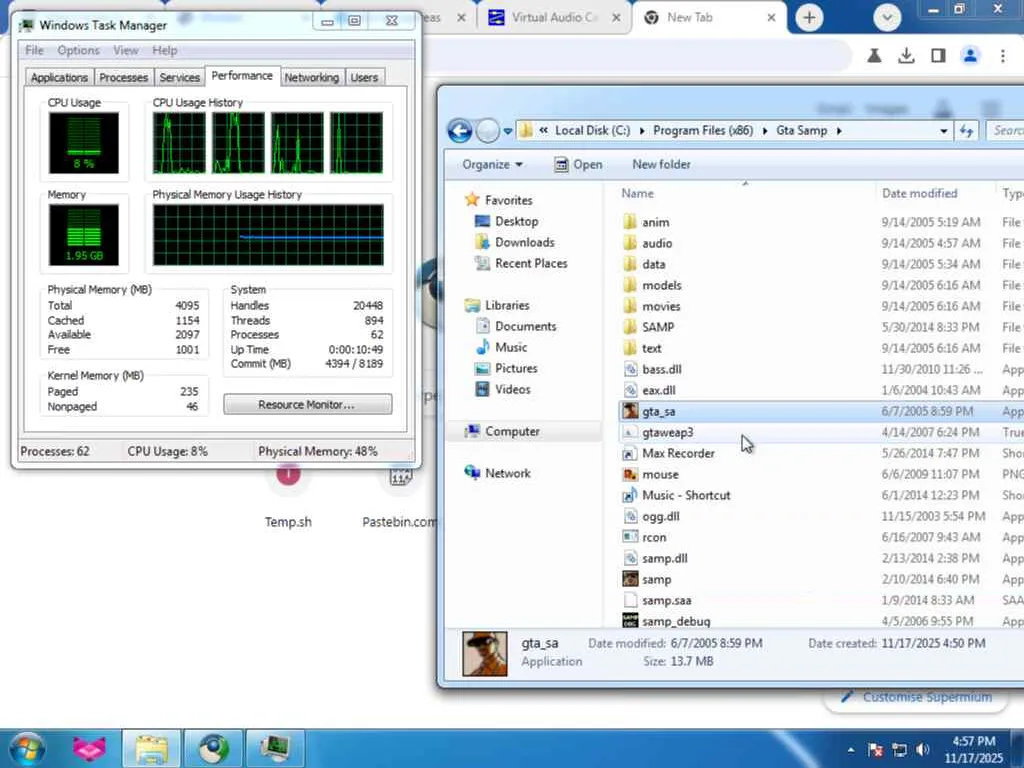Image resolution: width=1024 pixels, height=768 pixels.
Task: Select the gtaweap3 file icon
Action: (x=630, y=432)
